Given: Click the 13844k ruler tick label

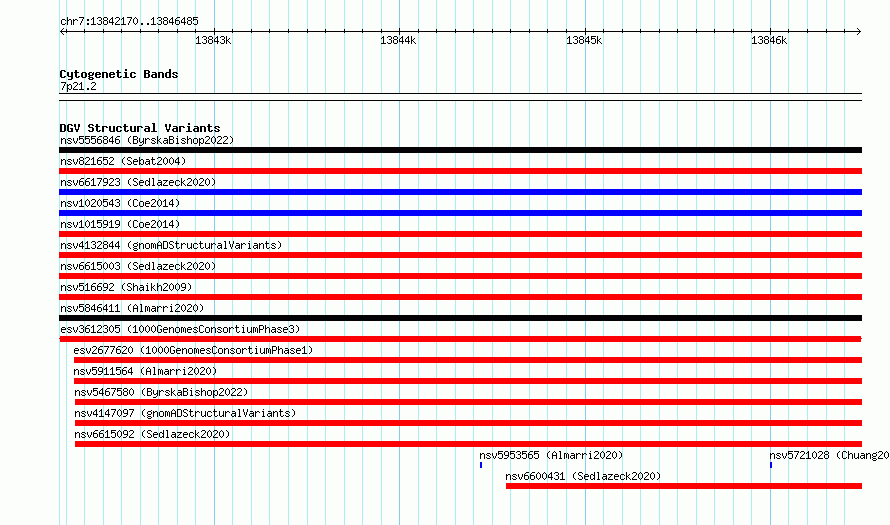Looking at the screenshot, I should pos(398,40).
